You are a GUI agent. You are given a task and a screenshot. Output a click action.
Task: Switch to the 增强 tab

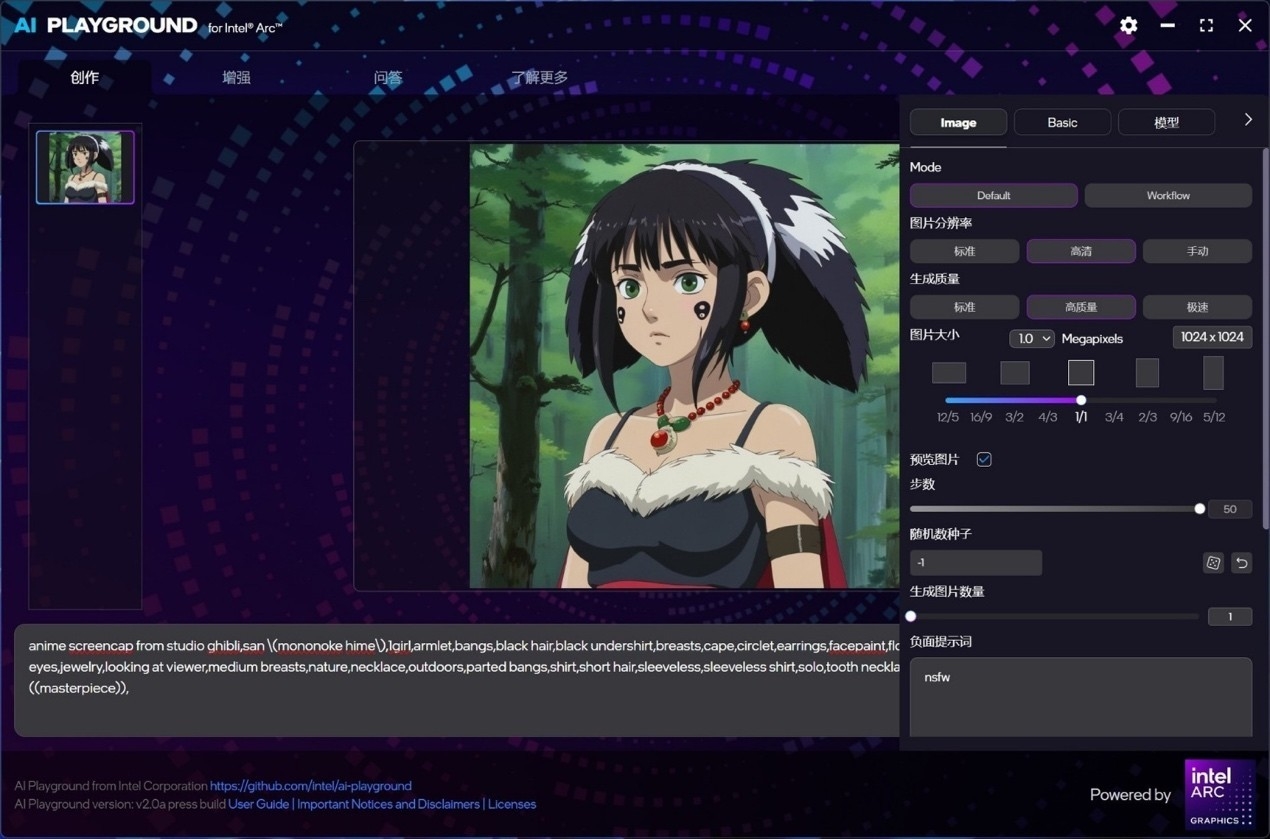pyautogui.click(x=236, y=77)
